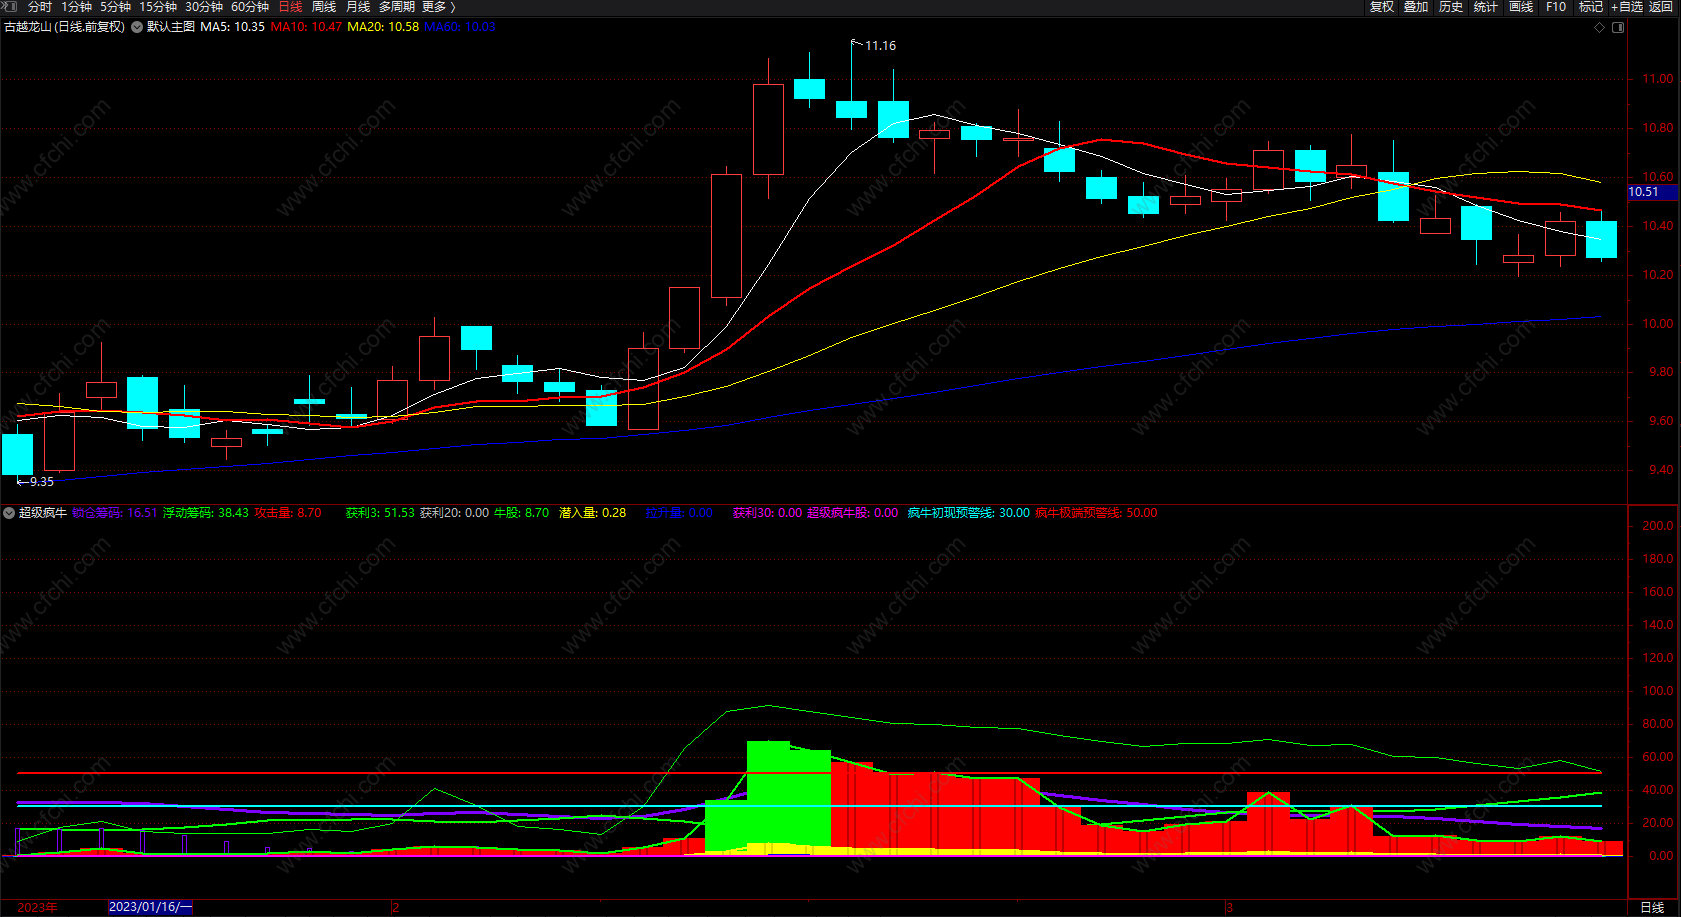Click the 2023年 year label on timeline

point(37,908)
